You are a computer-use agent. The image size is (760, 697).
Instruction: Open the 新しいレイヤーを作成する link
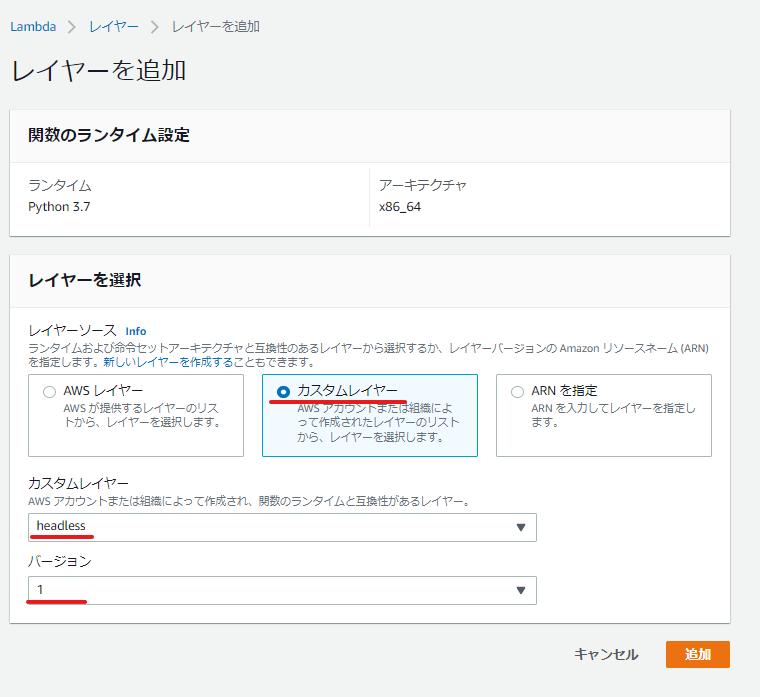pyautogui.click(x=168, y=362)
